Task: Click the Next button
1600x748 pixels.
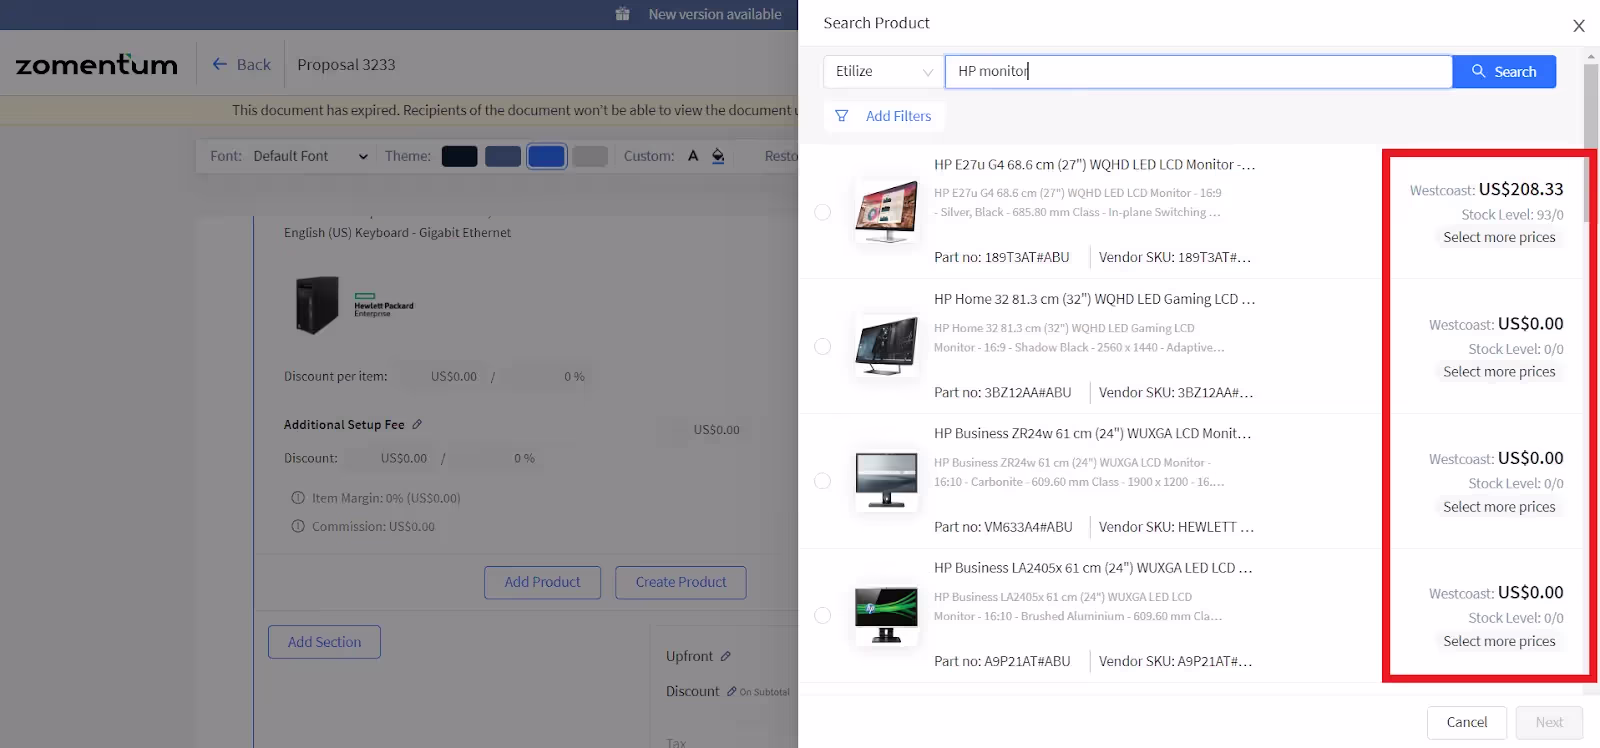Action: [1549, 722]
